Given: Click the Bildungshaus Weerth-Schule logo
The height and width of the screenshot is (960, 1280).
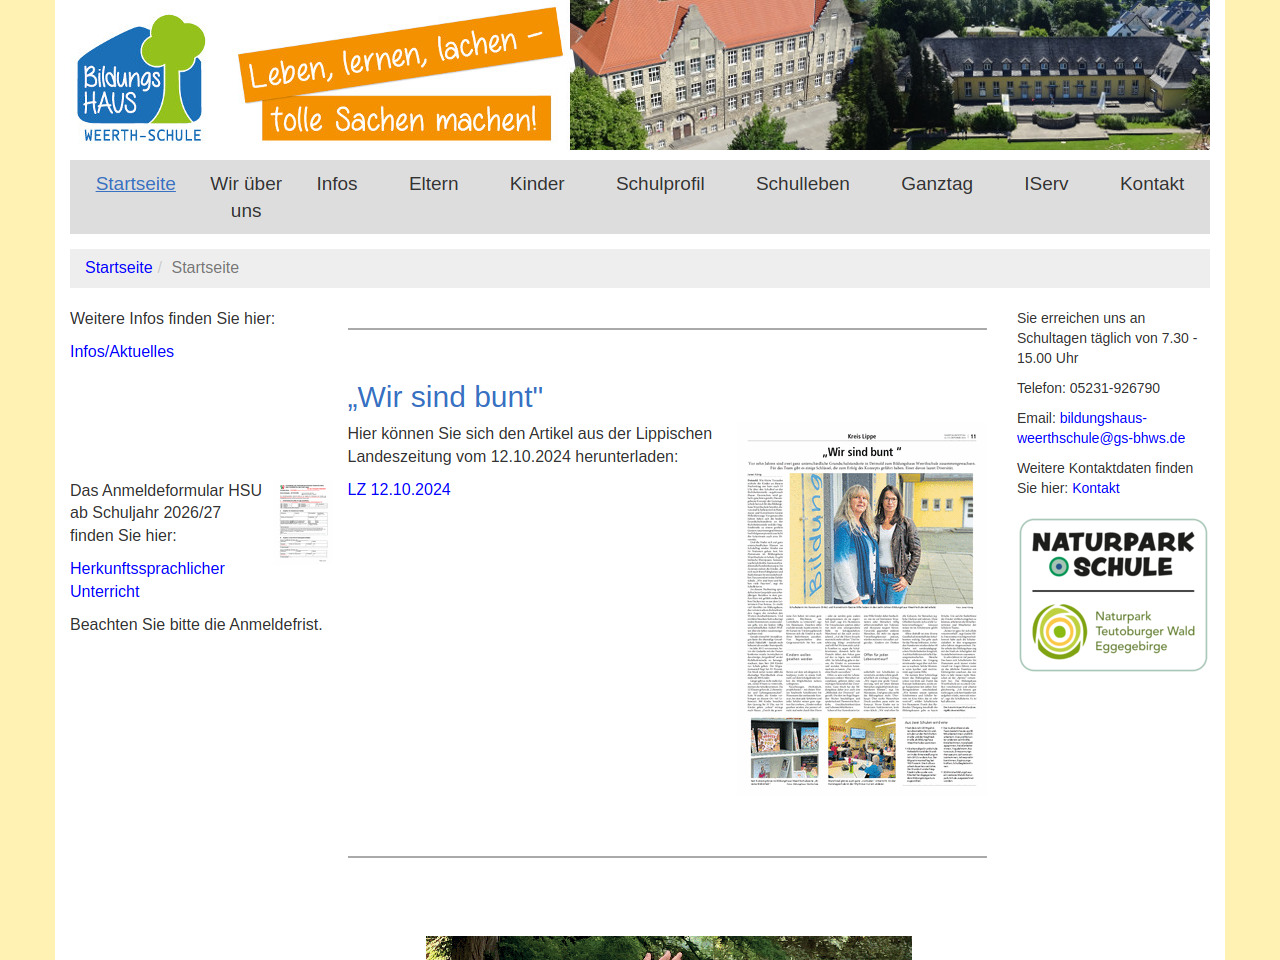Looking at the screenshot, I should click(141, 79).
